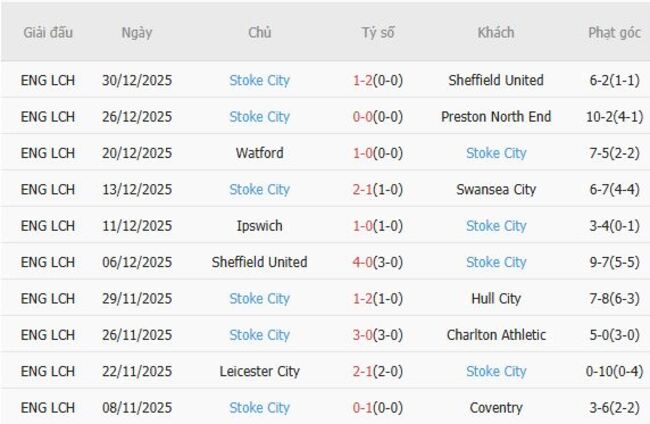
Task: Click Watford home team name
Action: tap(259, 153)
